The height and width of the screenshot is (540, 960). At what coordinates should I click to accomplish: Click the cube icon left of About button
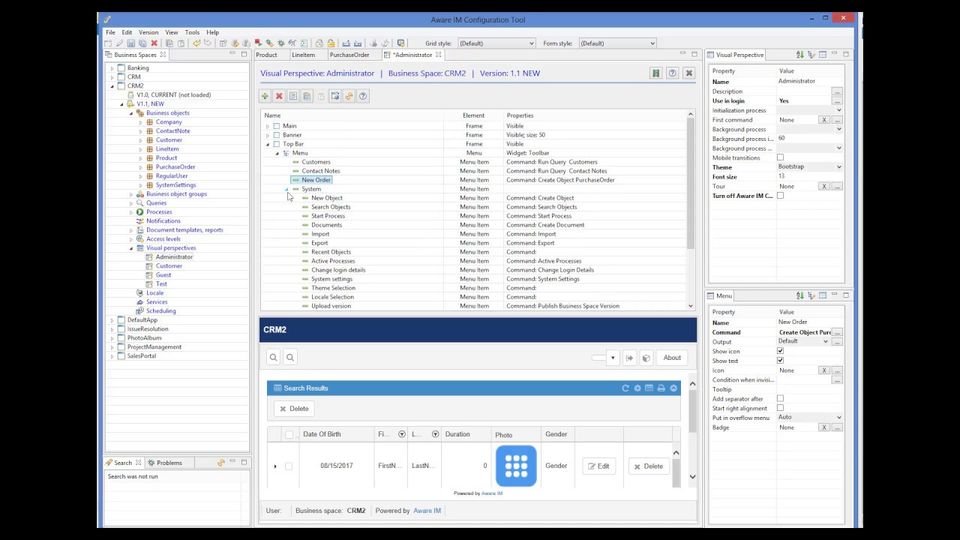(646, 358)
